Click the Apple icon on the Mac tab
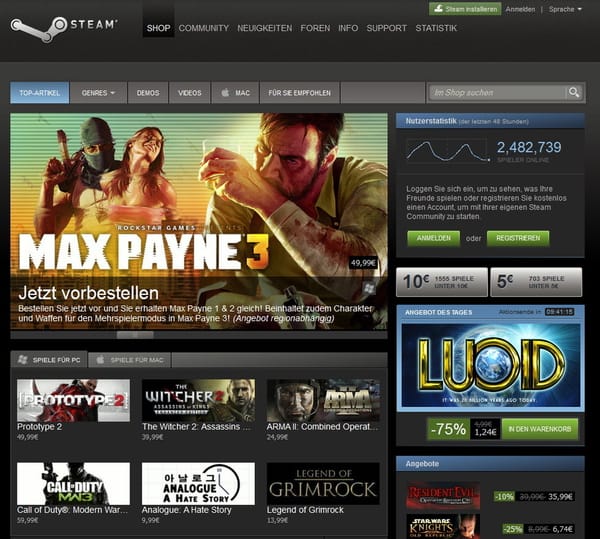This screenshot has height=539, width=600. click(x=225, y=93)
